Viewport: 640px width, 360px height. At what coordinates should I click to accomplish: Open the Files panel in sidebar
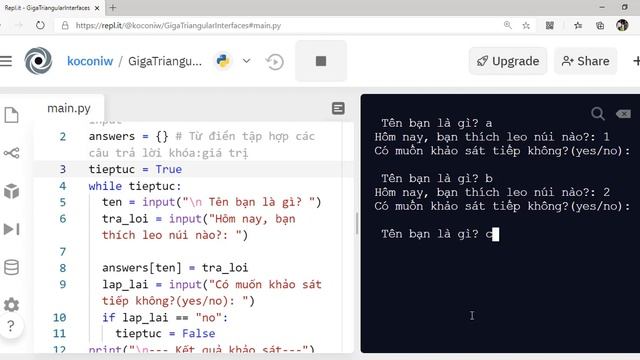pyautogui.click(x=11, y=115)
